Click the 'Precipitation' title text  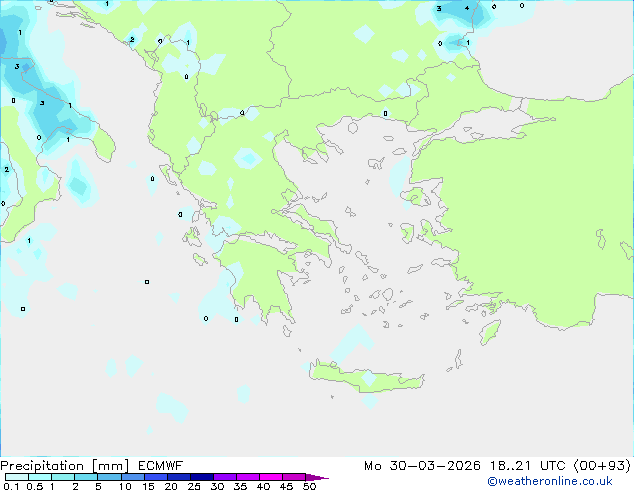[x=42, y=466]
